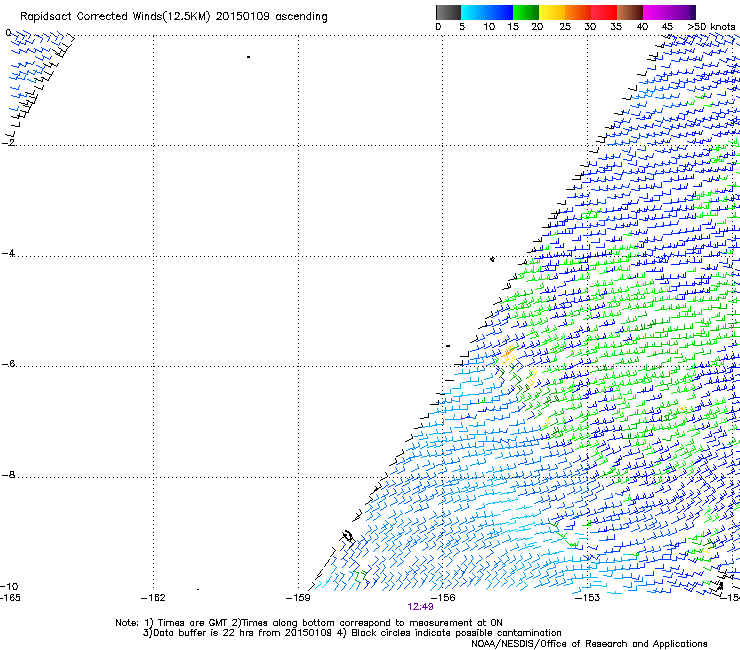Click the red 30-35 knots legend color
Screen dimensions: 740x650
[604, 12]
